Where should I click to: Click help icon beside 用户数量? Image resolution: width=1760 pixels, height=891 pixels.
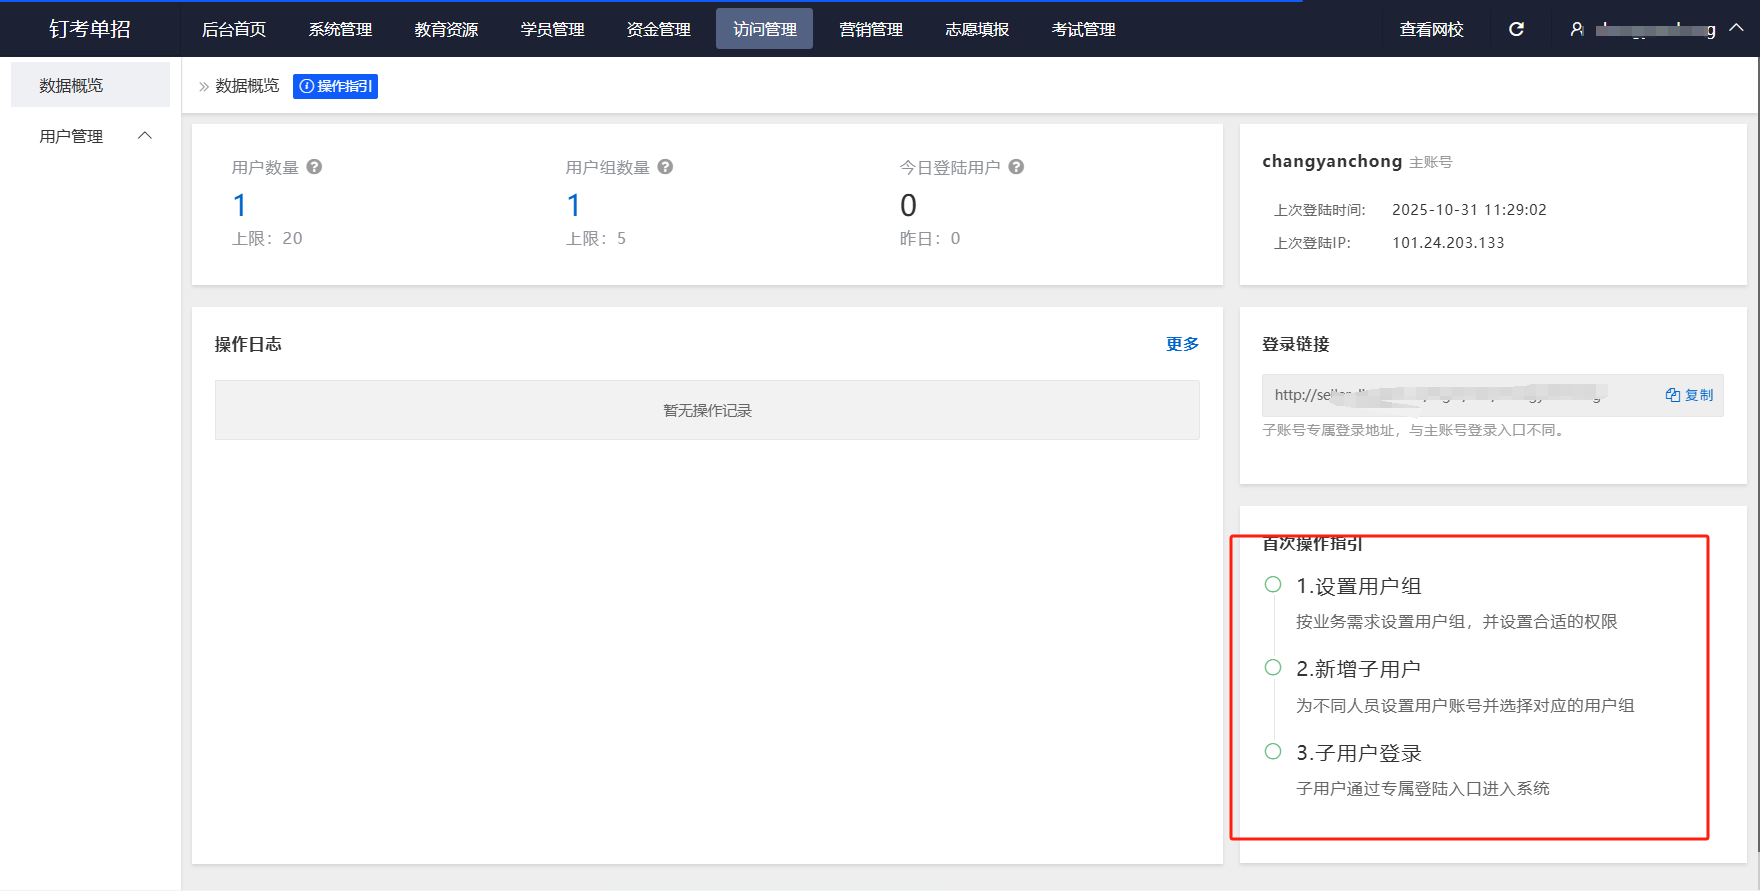(314, 167)
